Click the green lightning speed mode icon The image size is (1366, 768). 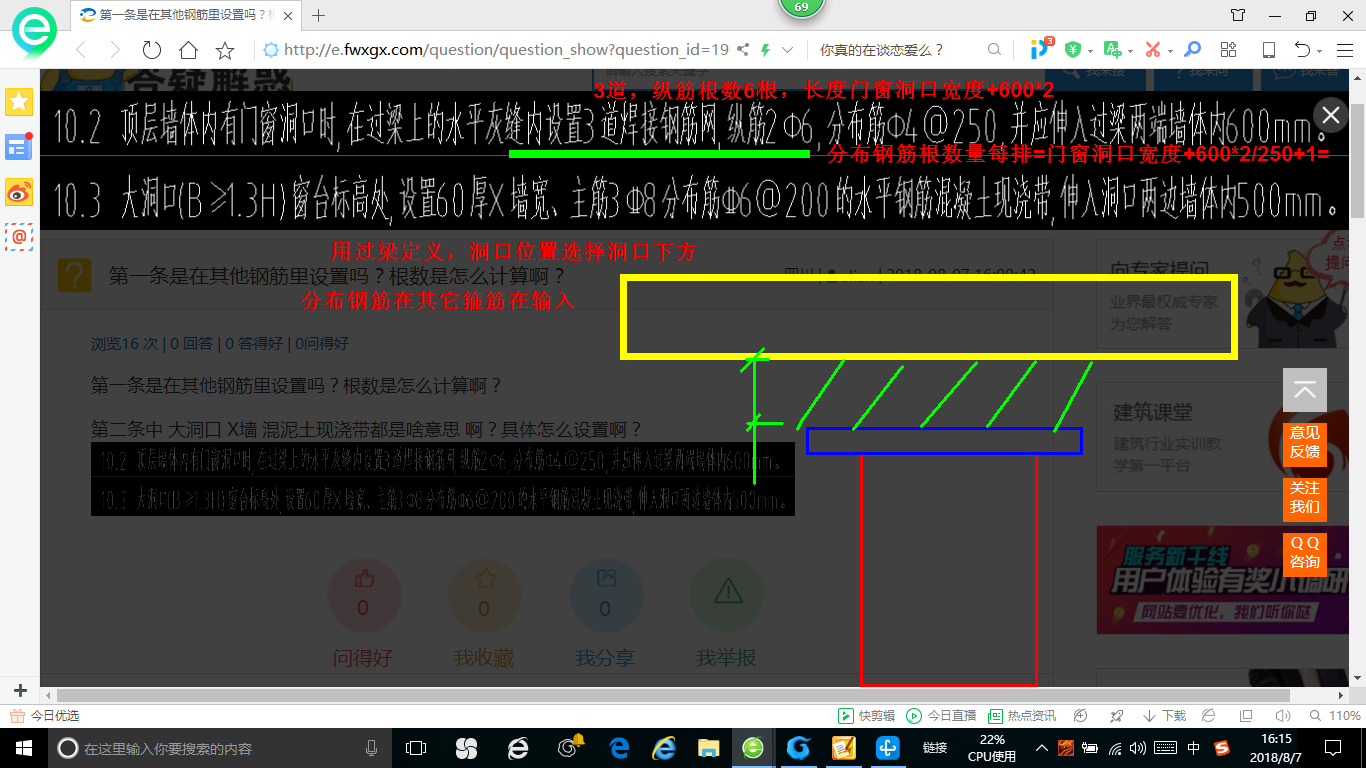click(765, 50)
